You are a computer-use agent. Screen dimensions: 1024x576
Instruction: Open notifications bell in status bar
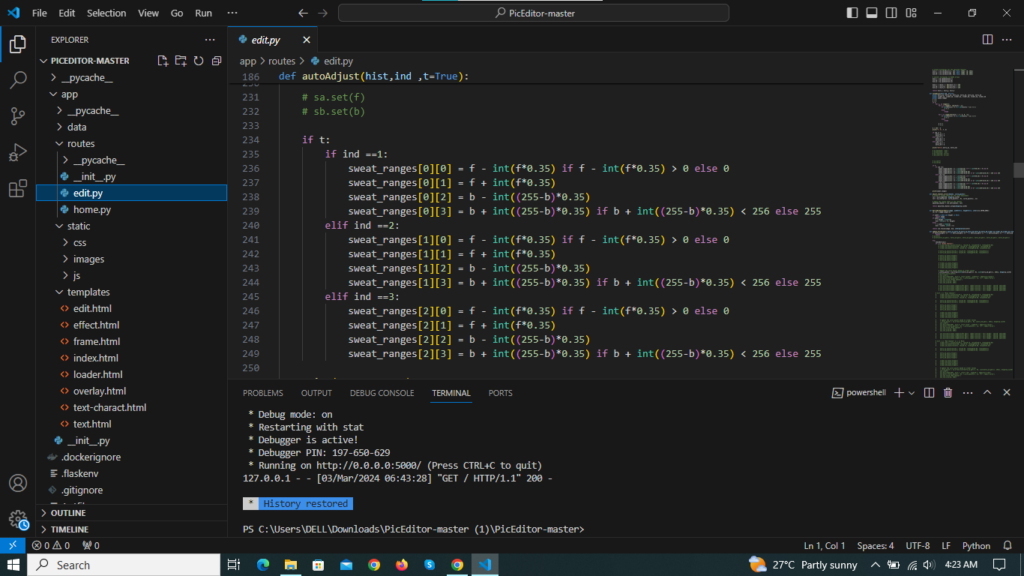click(1008, 545)
